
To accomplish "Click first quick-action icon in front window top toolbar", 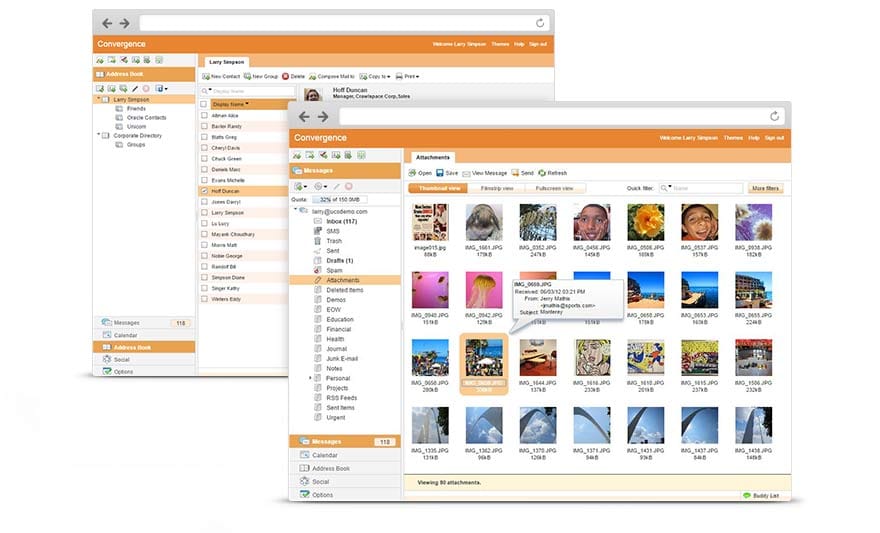I will 297,155.
